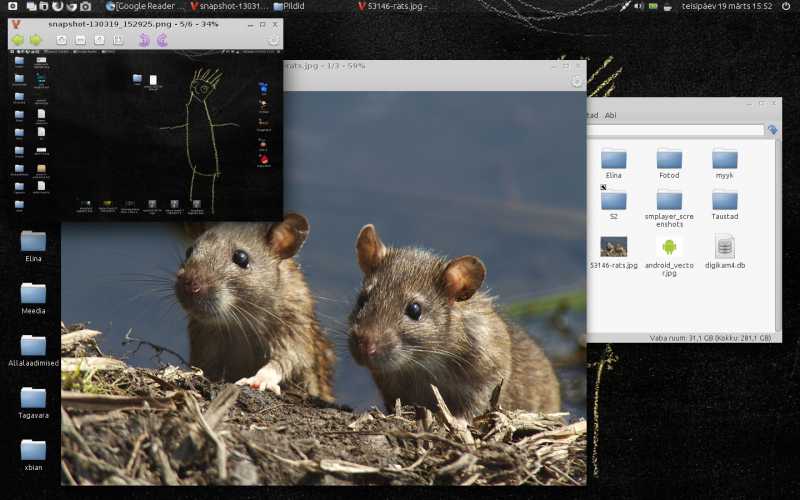
Task: Switch to Google Reader taskbar window
Action: [145, 6]
